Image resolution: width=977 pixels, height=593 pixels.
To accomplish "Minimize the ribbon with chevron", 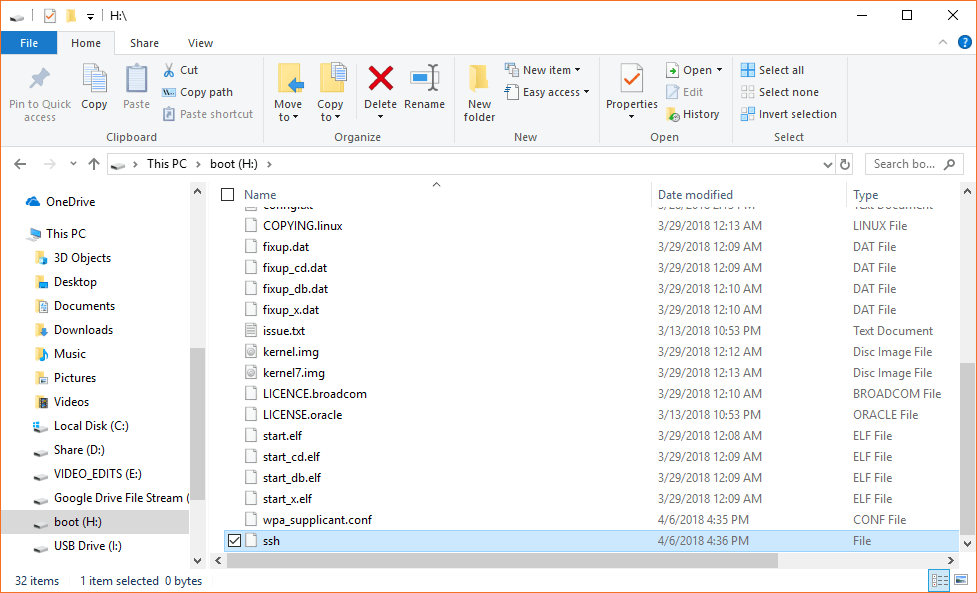I will [x=943, y=42].
